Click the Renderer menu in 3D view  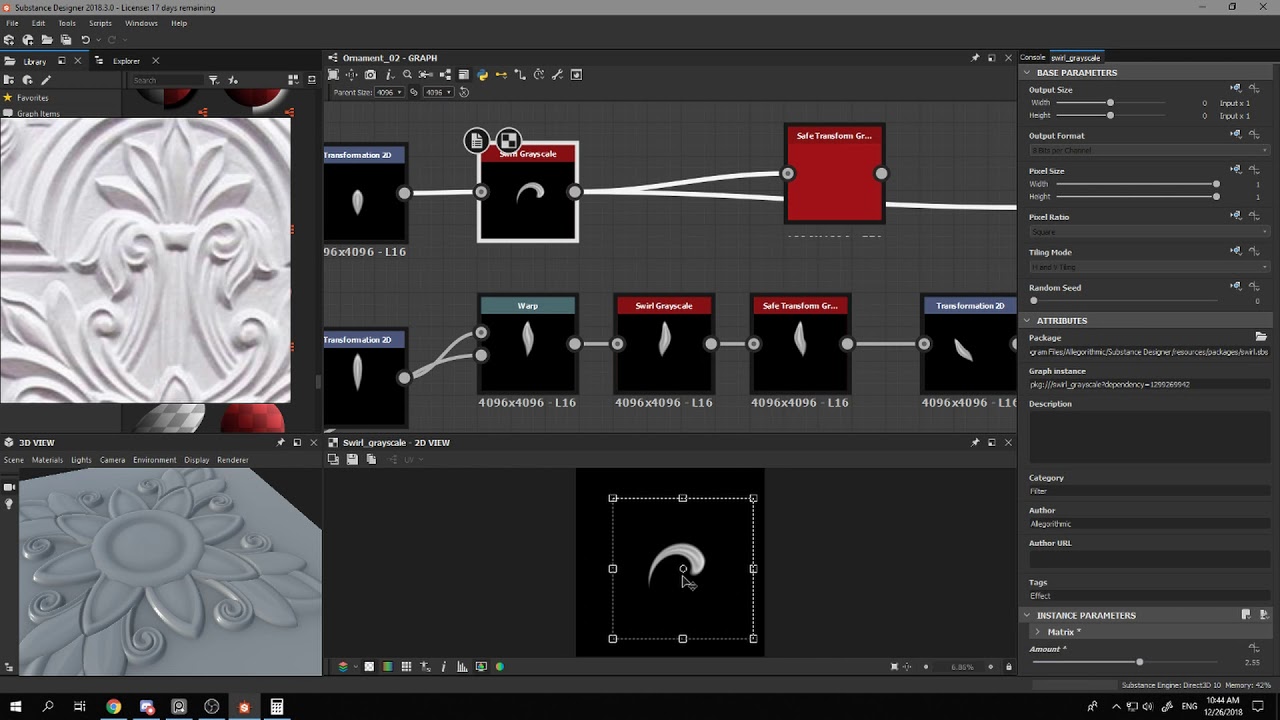[232, 460]
